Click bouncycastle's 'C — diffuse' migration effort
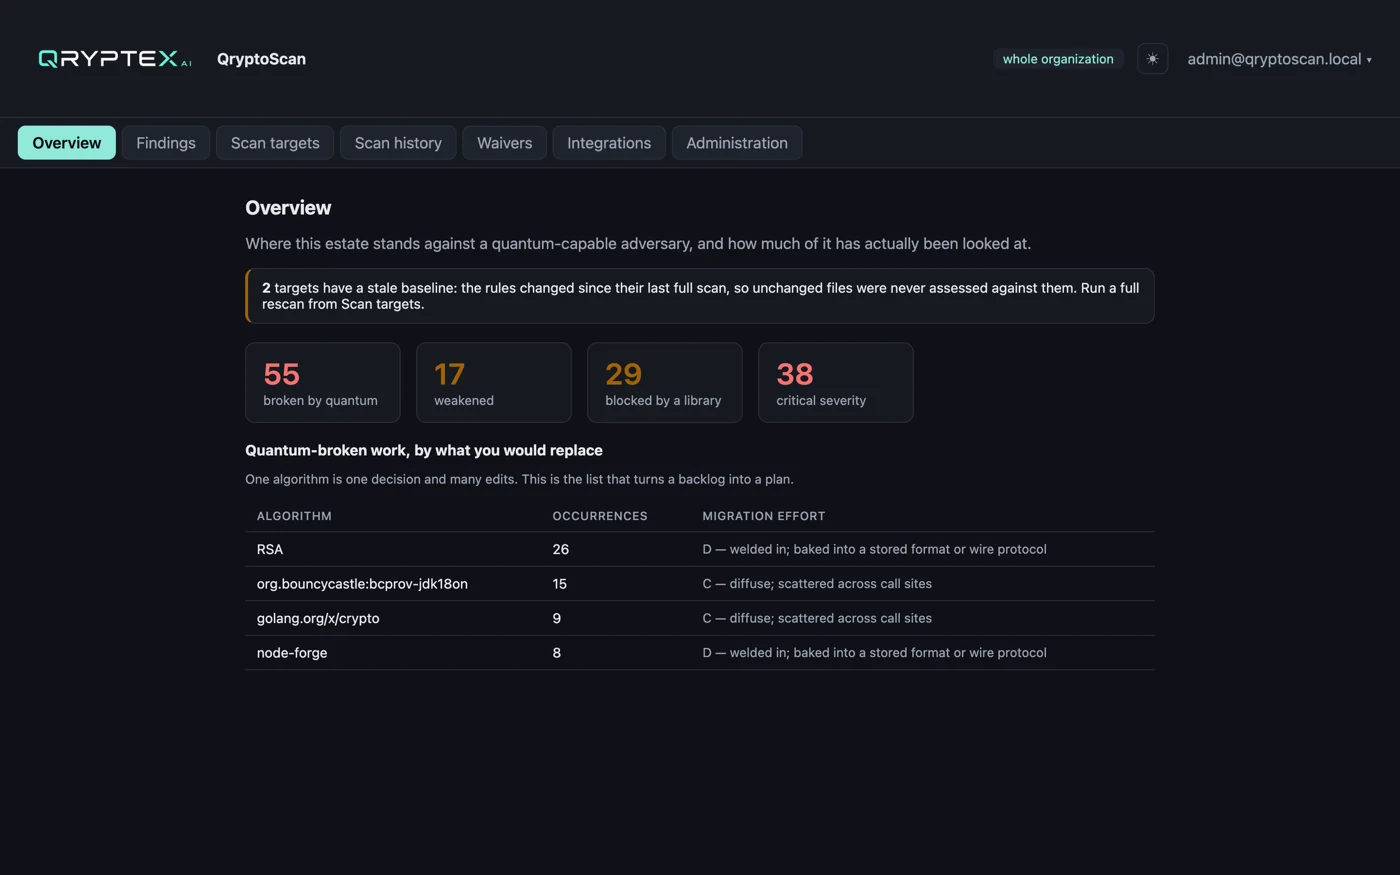1400x875 pixels. coord(817,584)
